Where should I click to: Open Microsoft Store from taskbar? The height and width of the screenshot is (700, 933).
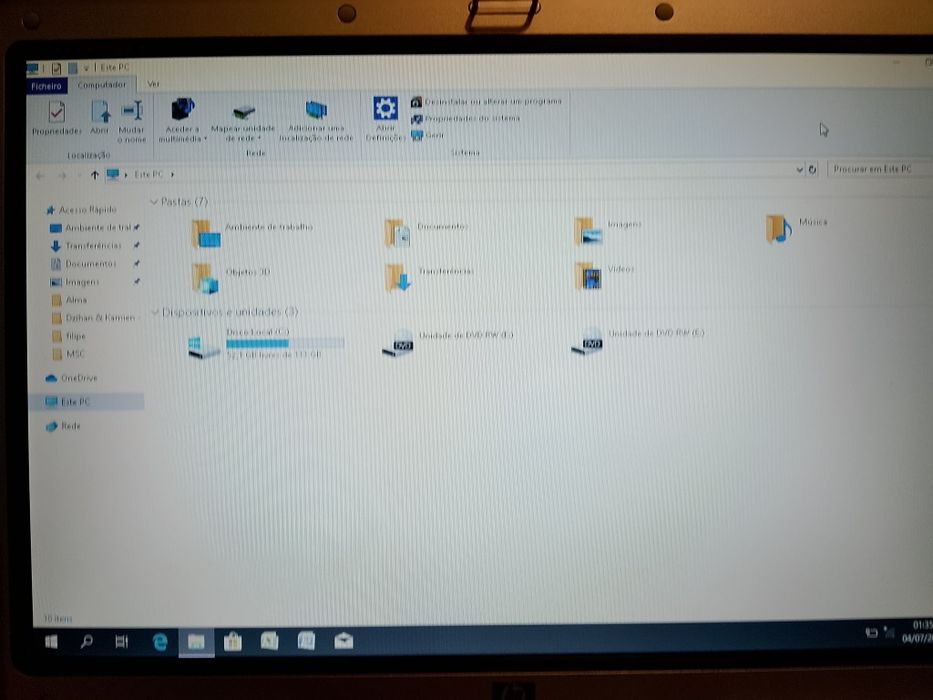(x=233, y=642)
